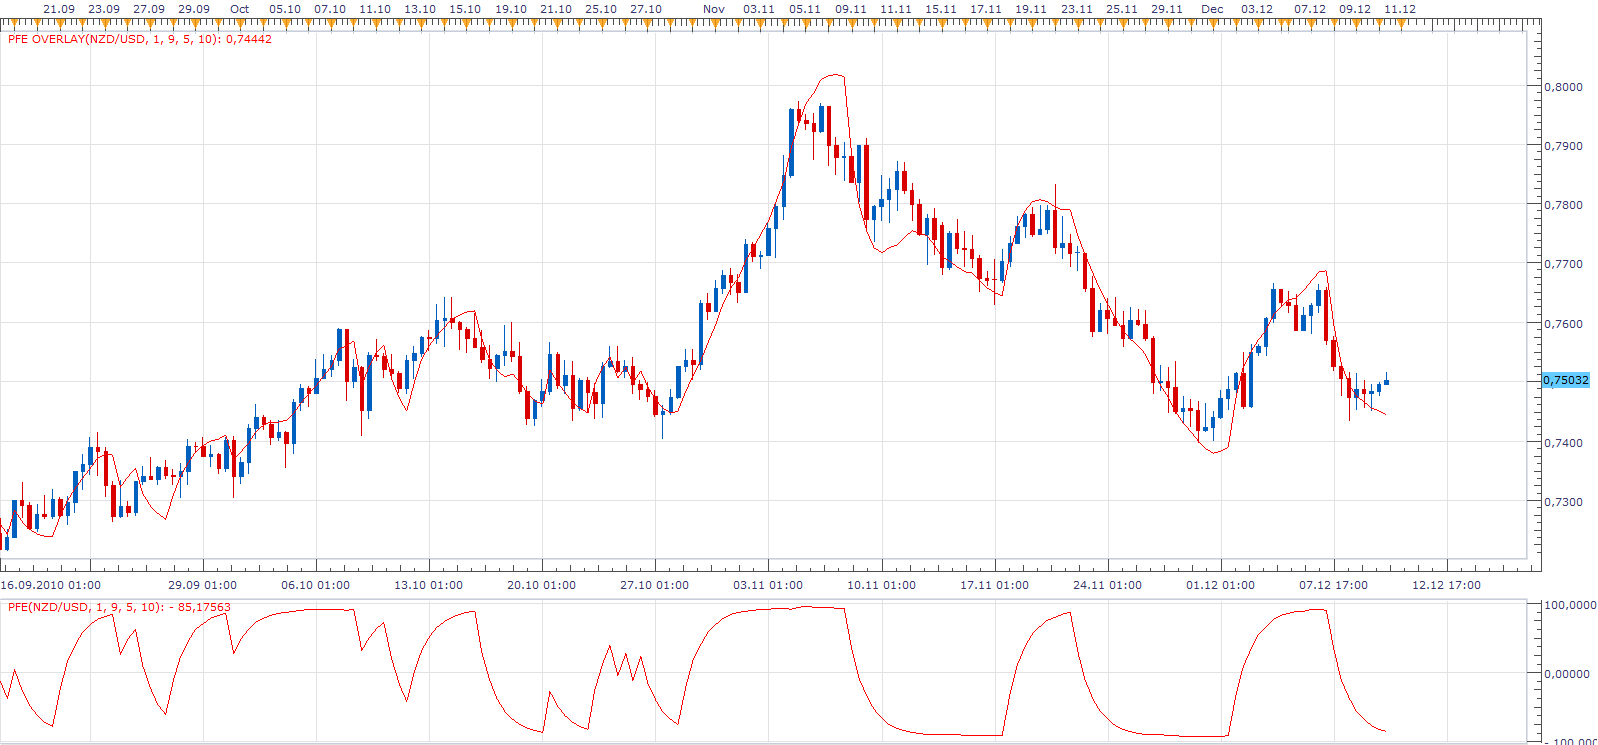
Task: Select the 12.12 17:00 bottom date label
Action: click(1446, 585)
